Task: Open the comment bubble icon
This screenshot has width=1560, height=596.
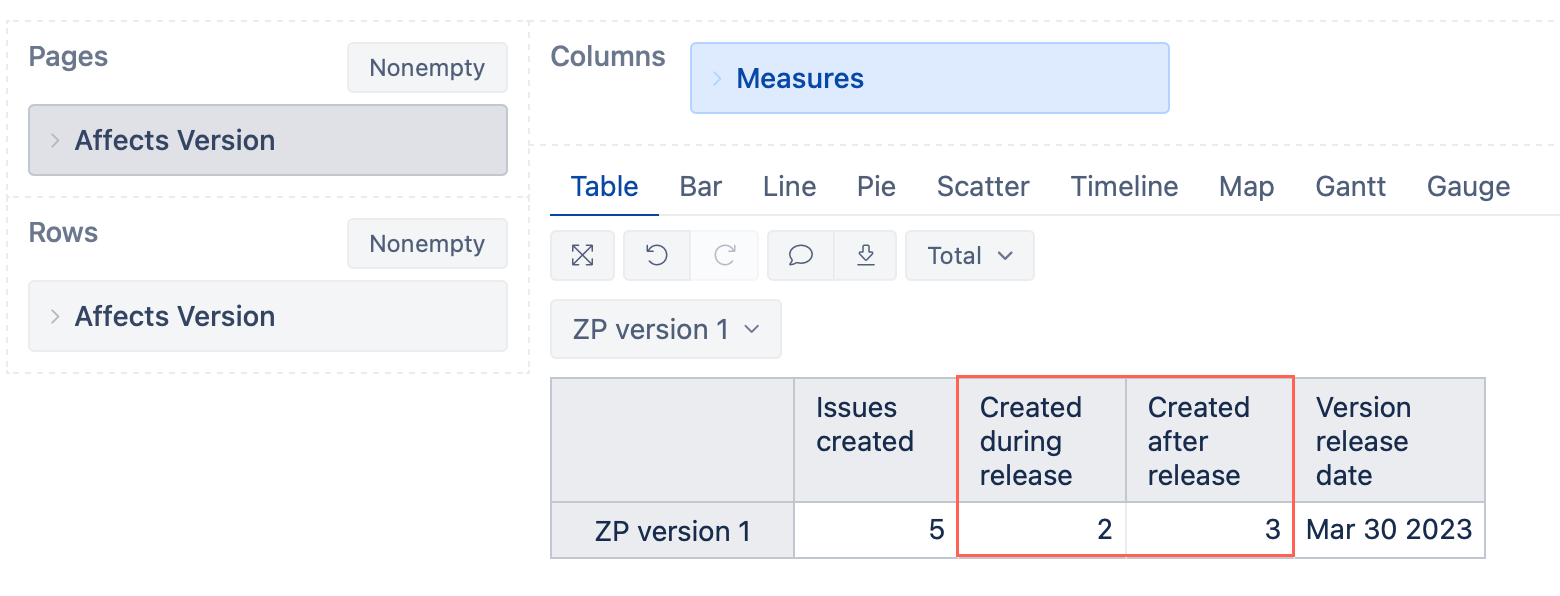Action: click(800, 256)
